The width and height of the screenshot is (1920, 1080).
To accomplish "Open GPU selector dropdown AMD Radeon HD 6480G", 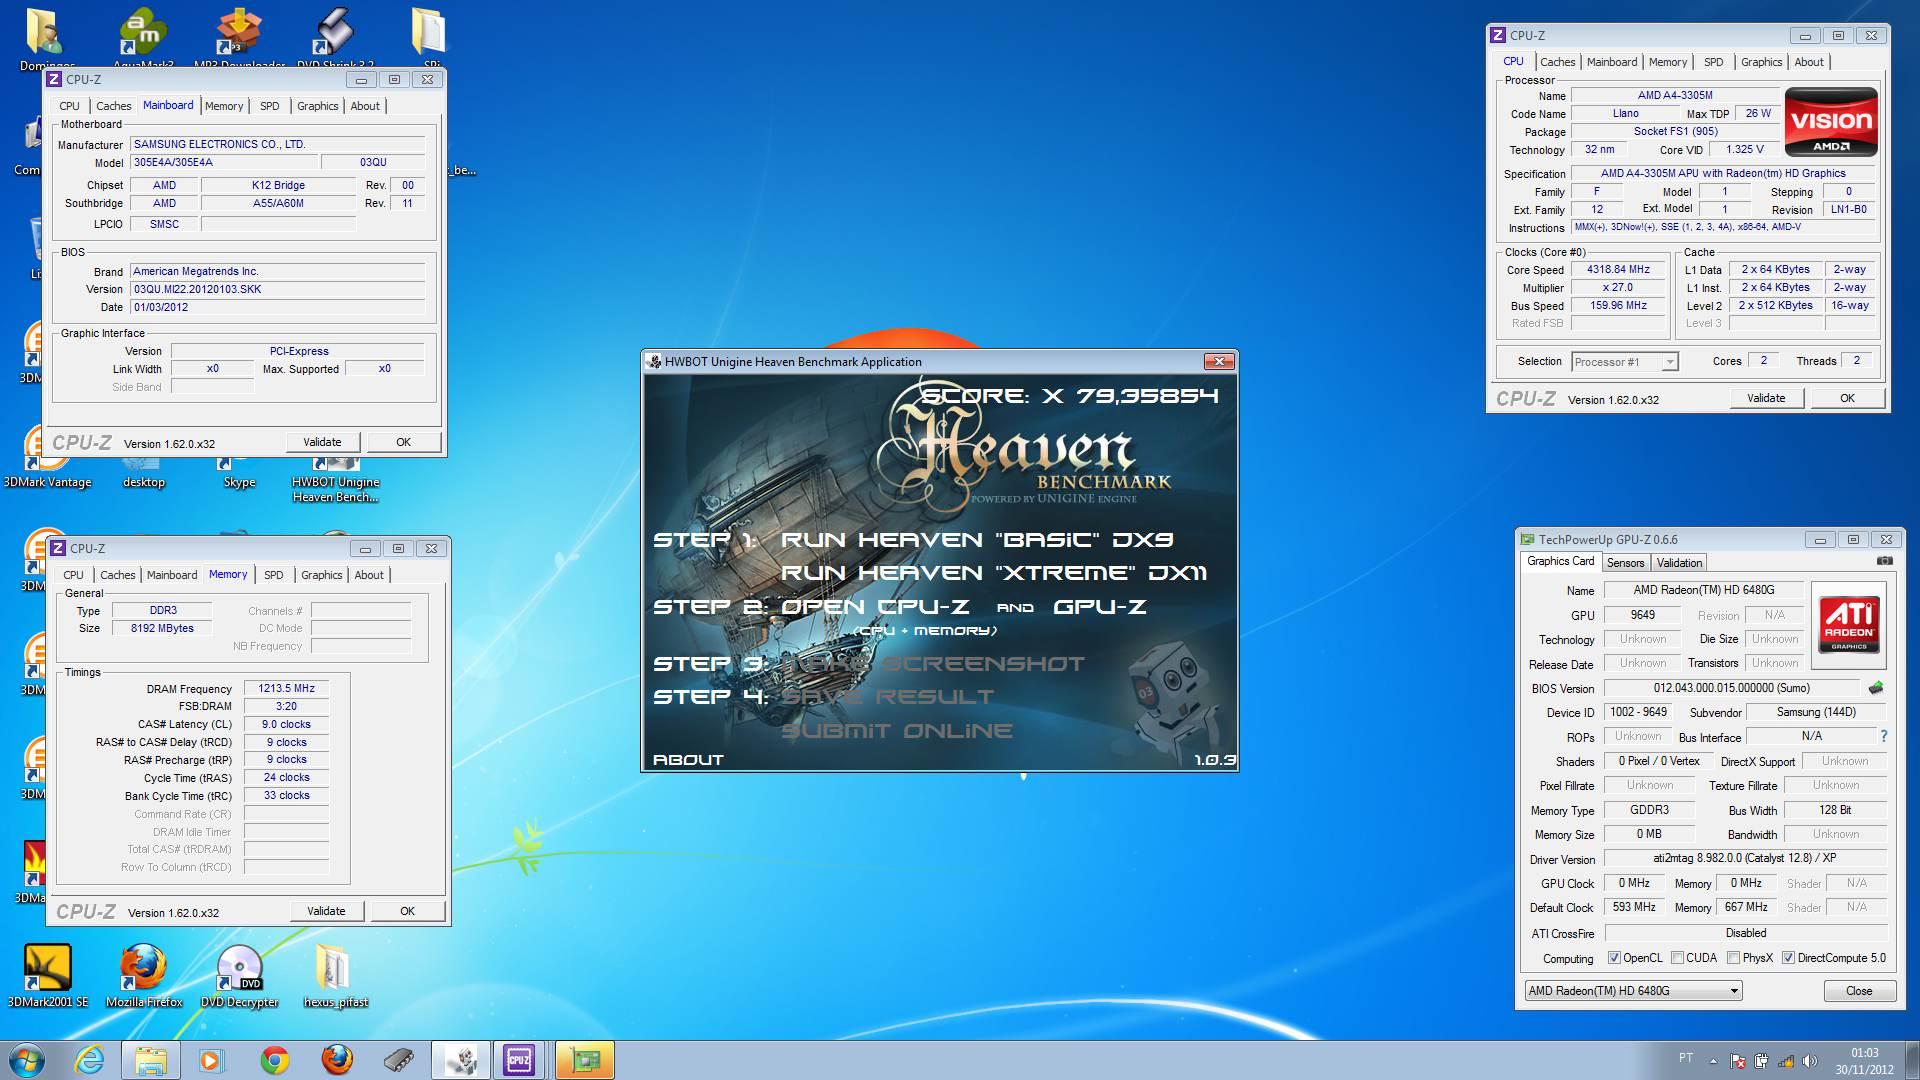I will pos(1633,991).
